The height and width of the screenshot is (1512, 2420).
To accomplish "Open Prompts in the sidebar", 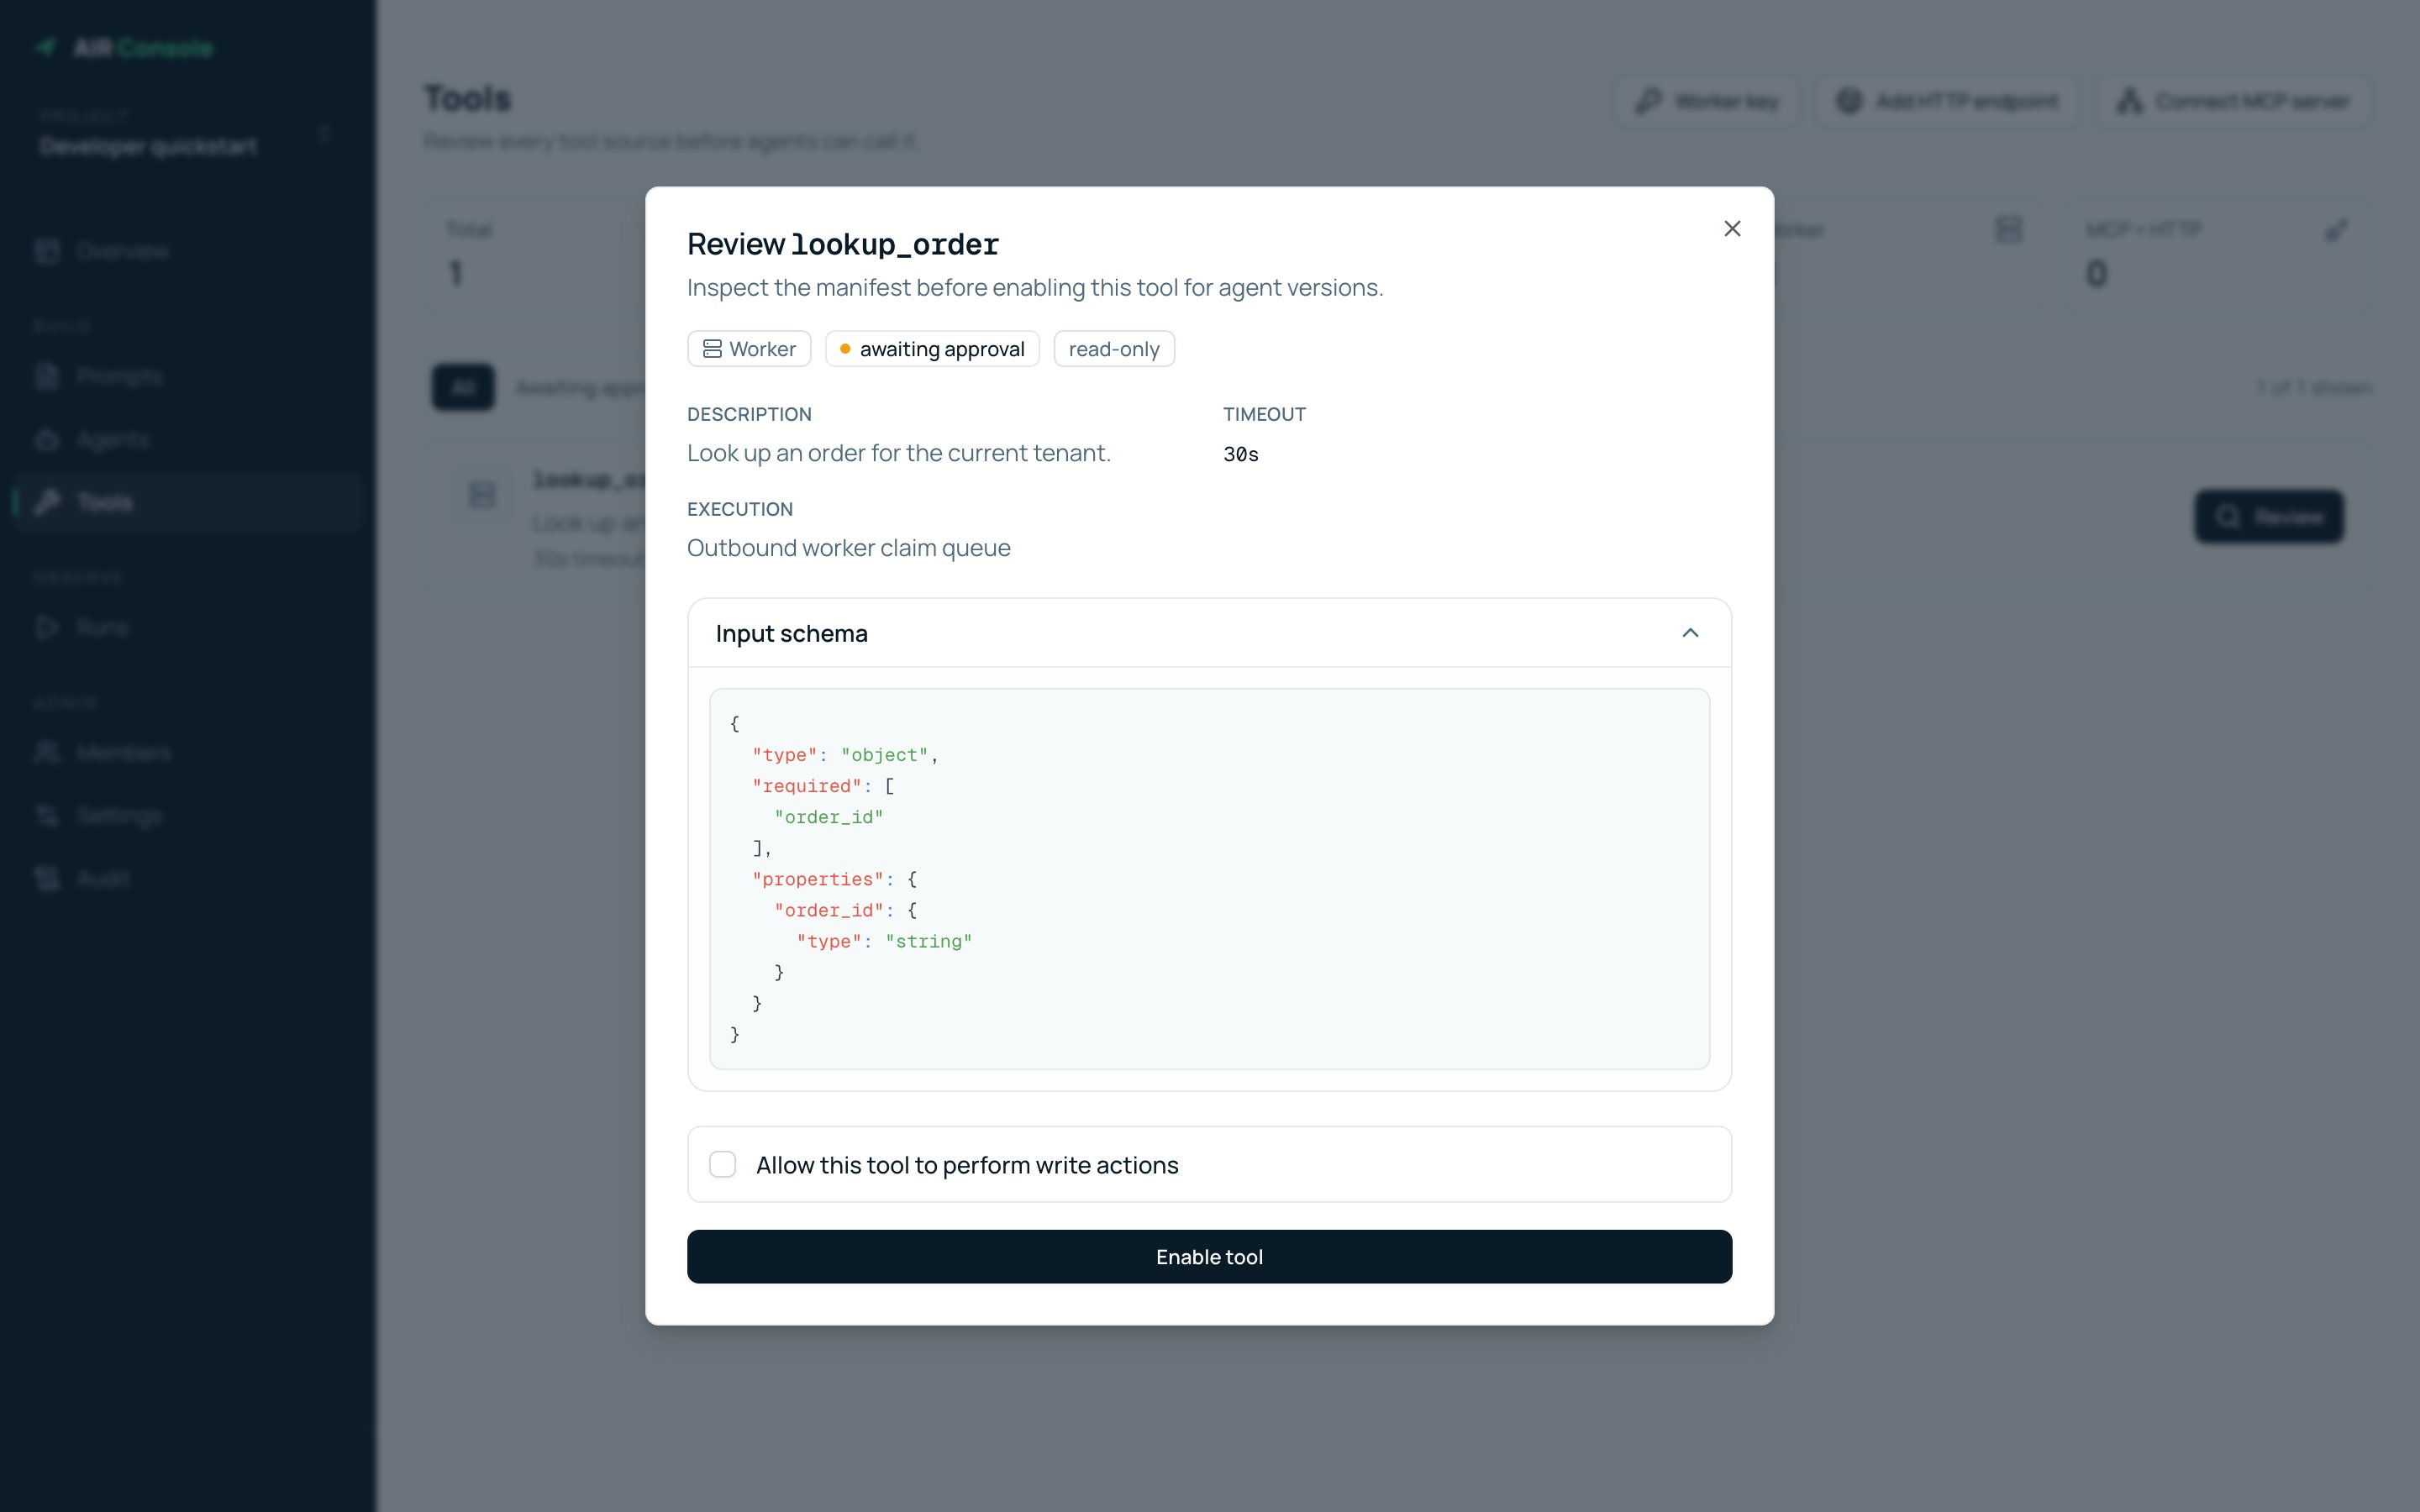I will coord(188,376).
